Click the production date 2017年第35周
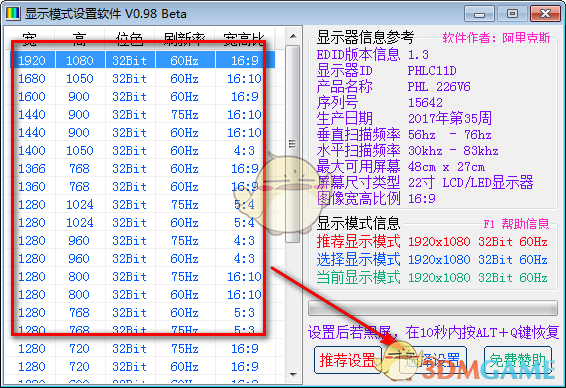The height and width of the screenshot is (388, 566). [x=450, y=118]
